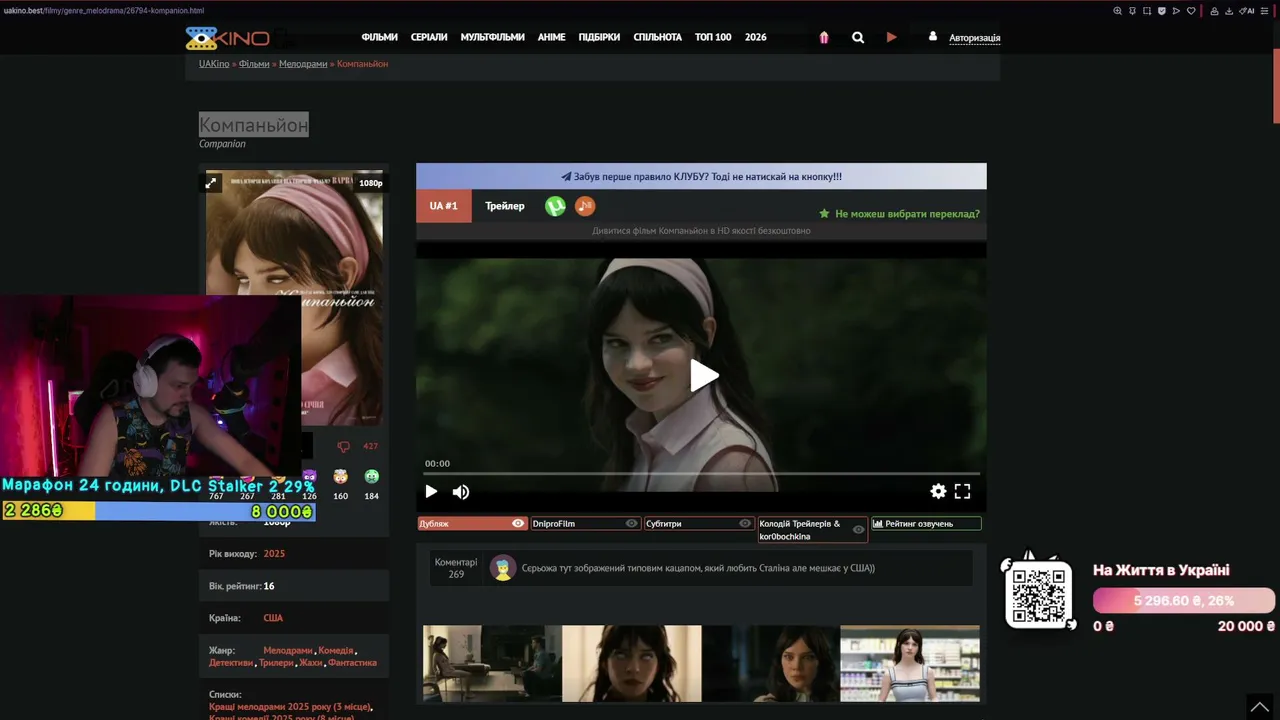
Task: Open the UAKino site logo
Action: [228, 38]
